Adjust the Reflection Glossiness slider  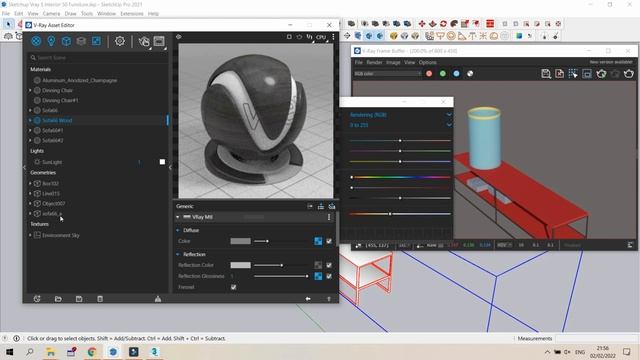click(x=281, y=276)
